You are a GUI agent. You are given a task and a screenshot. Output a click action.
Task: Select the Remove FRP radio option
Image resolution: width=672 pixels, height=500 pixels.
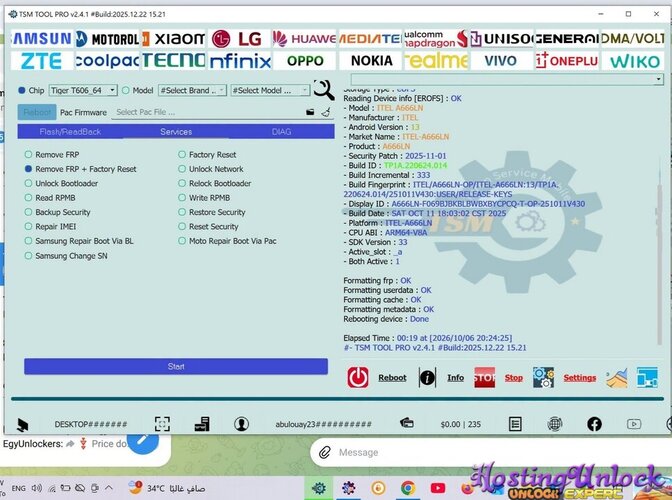pyautogui.click(x=52, y=155)
